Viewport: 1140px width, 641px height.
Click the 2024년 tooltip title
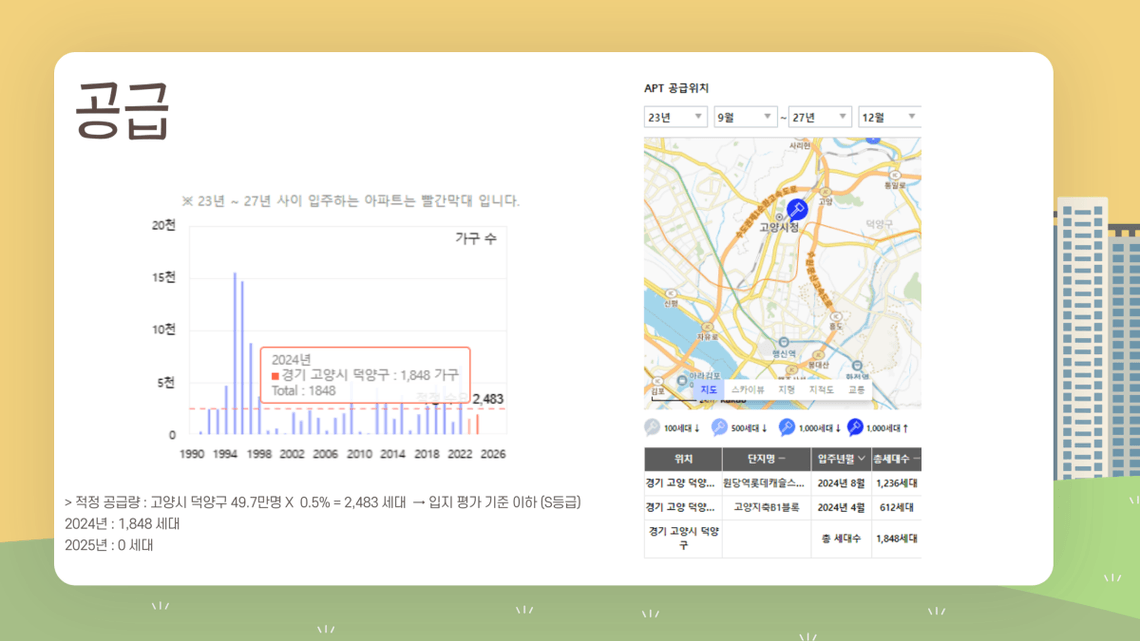click(x=291, y=360)
